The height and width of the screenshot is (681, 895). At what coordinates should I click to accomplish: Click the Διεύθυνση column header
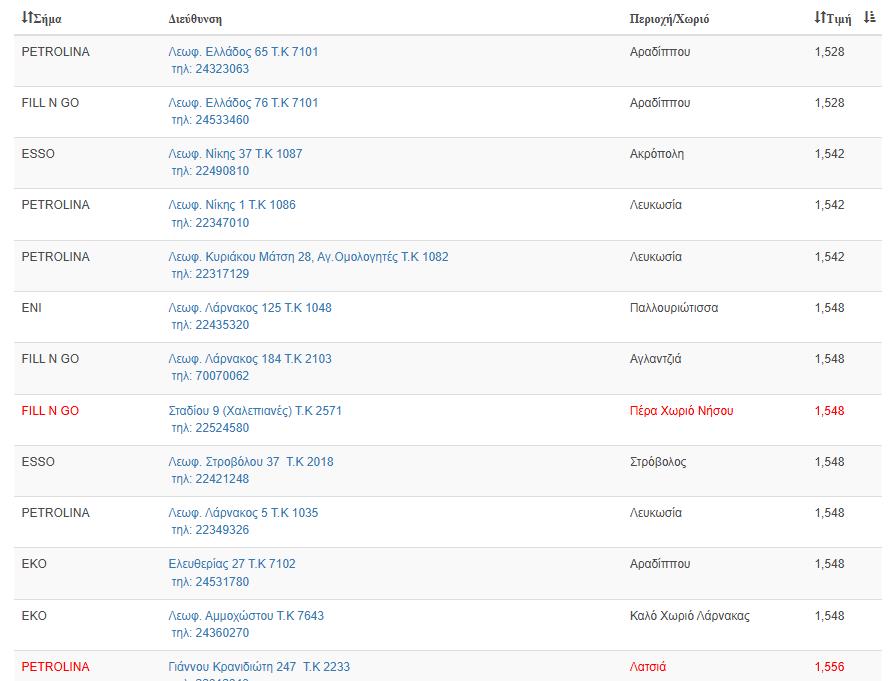coord(195,19)
